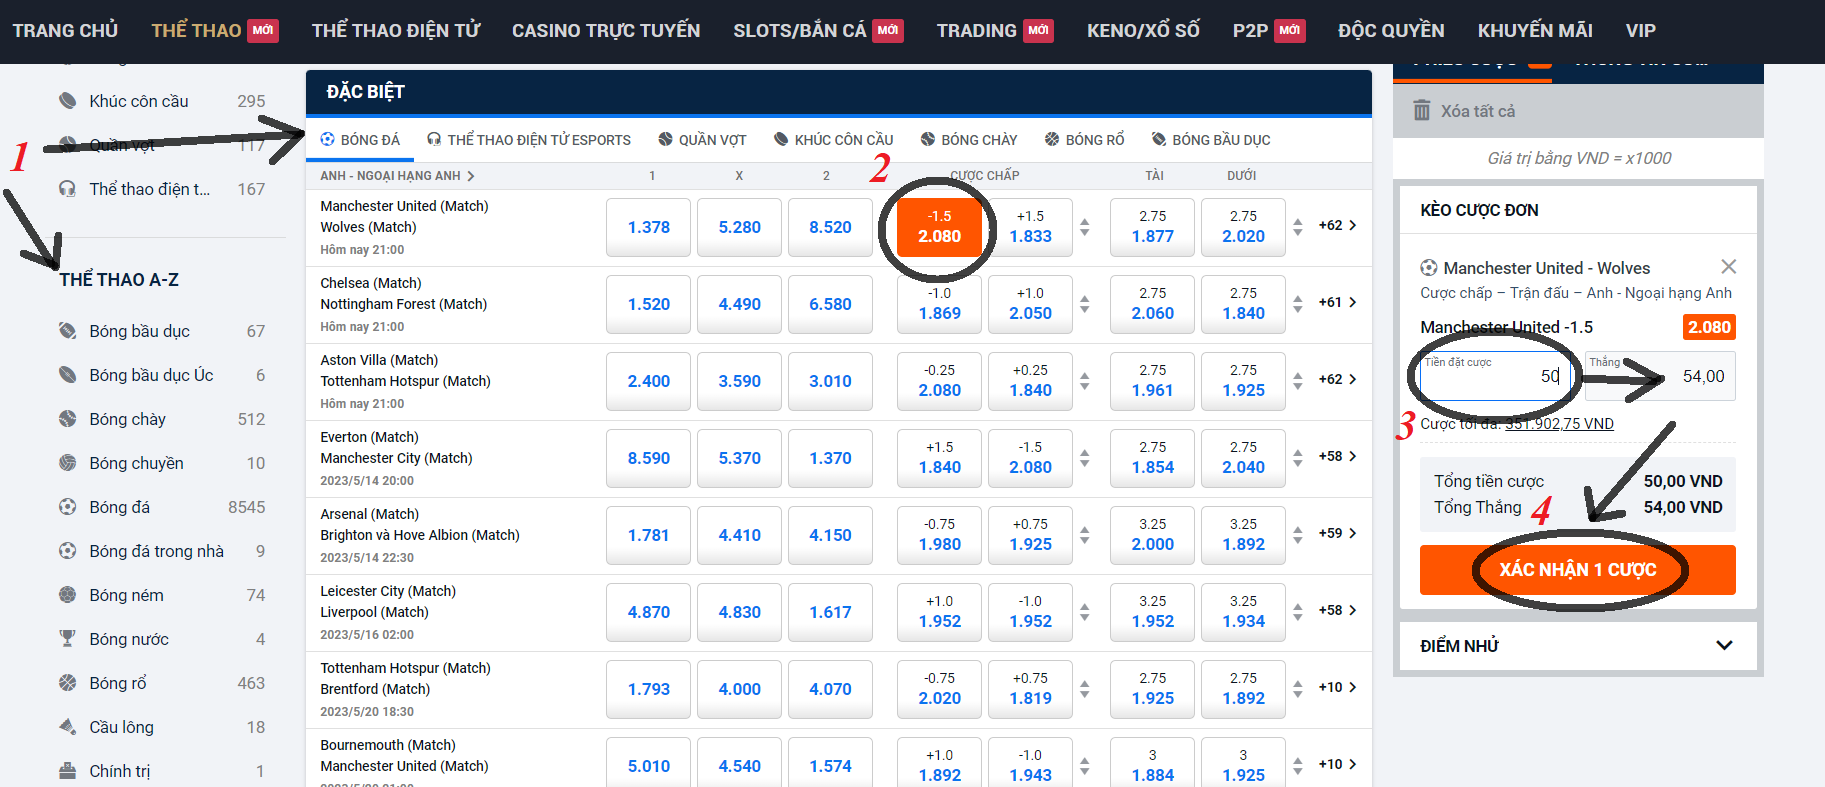Click the Bóng ném sidebar icon
The height and width of the screenshot is (787, 1825).
pyautogui.click(x=67, y=595)
